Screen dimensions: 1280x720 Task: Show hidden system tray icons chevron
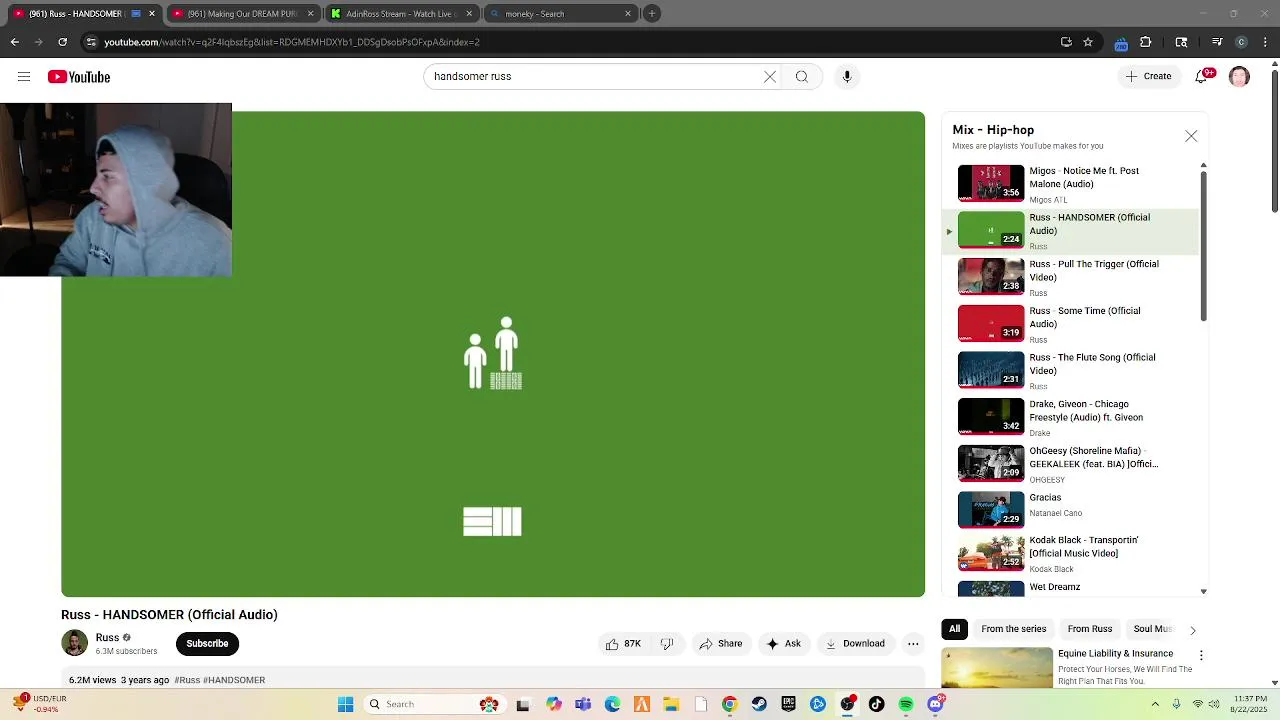coord(1155,704)
